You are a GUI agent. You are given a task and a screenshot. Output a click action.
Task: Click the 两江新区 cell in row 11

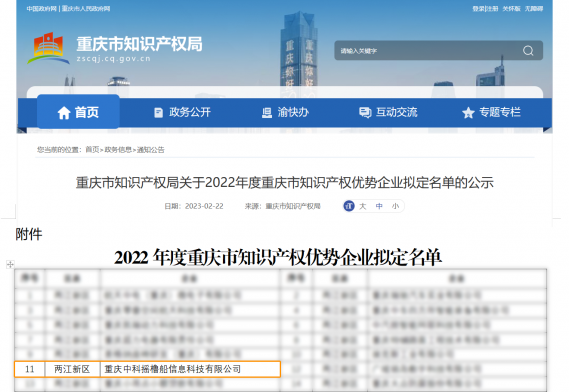click(72, 369)
